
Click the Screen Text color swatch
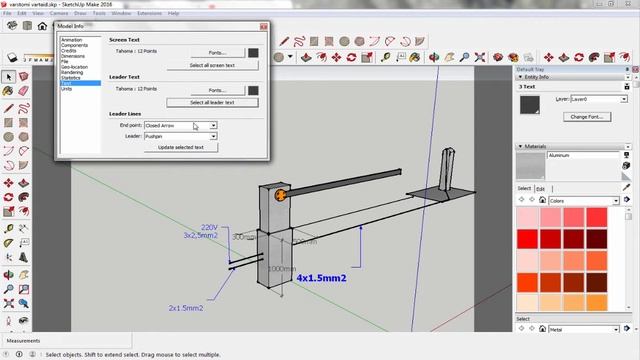253,53
